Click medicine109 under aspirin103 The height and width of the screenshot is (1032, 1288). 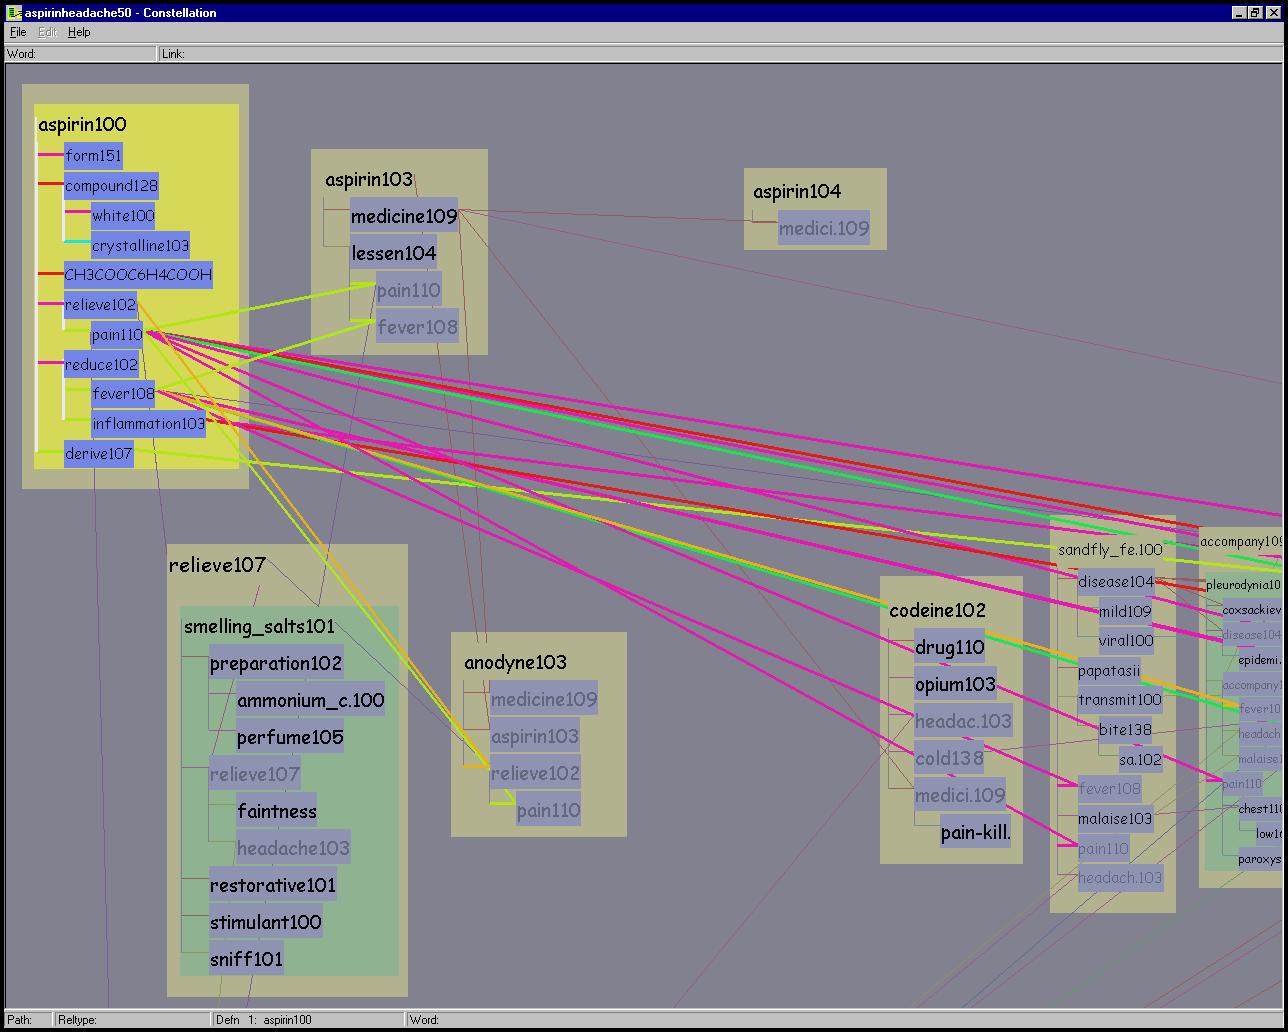403,216
